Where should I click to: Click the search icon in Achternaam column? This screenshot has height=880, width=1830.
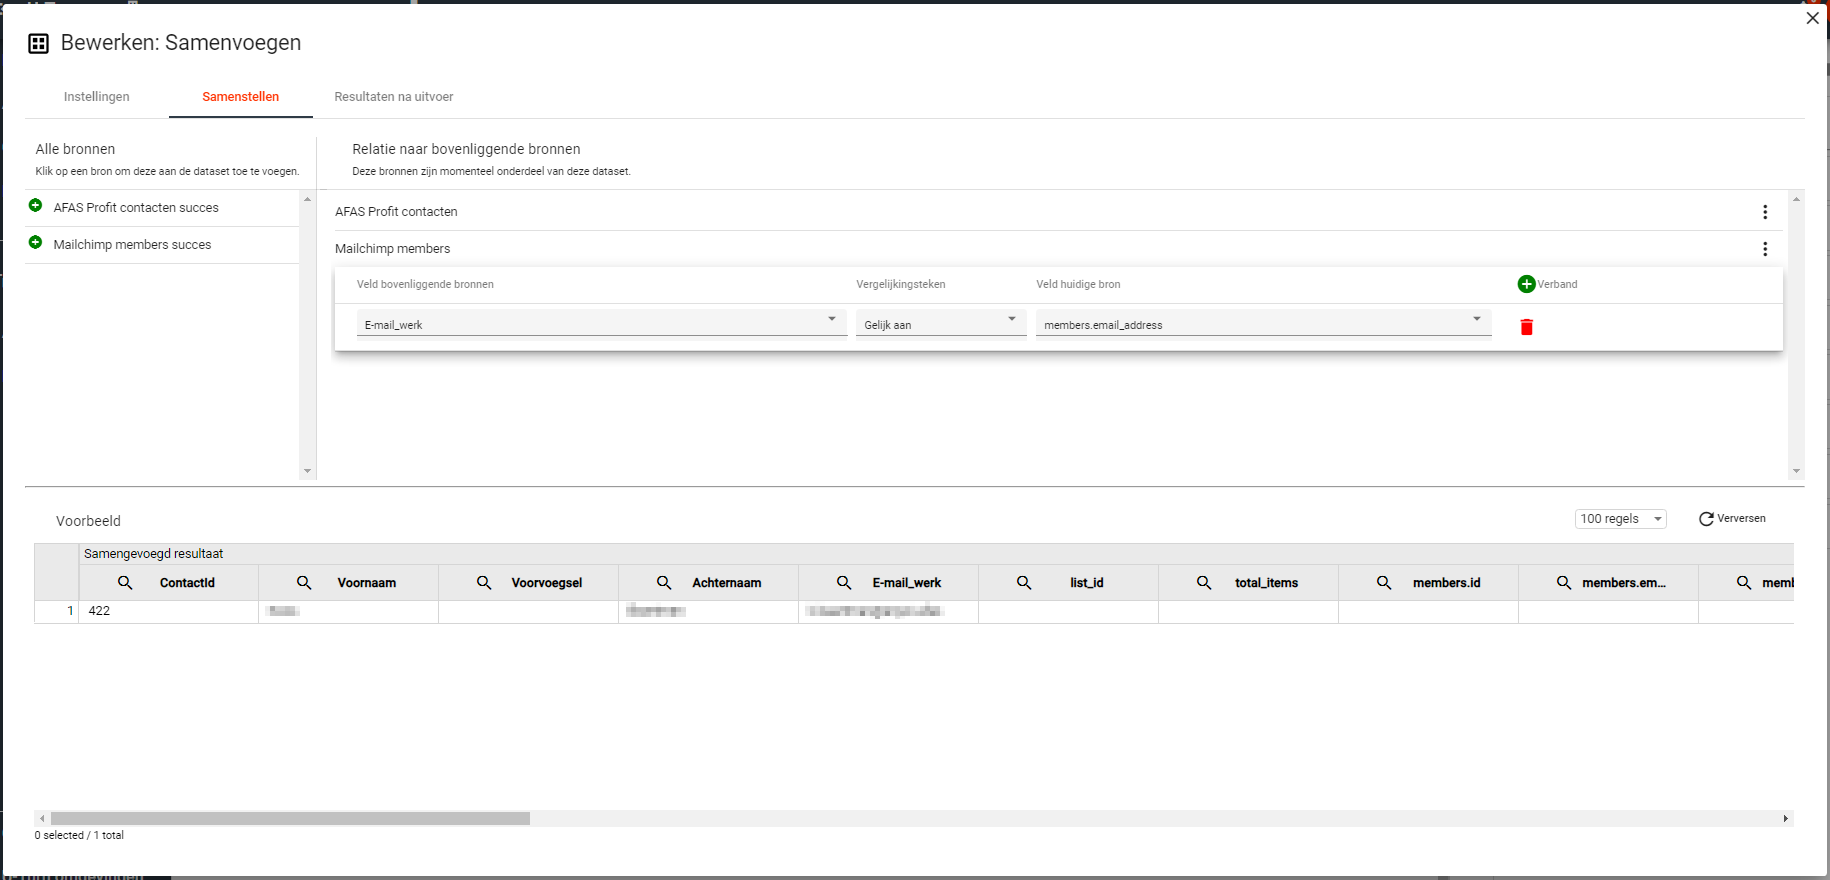pos(664,583)
